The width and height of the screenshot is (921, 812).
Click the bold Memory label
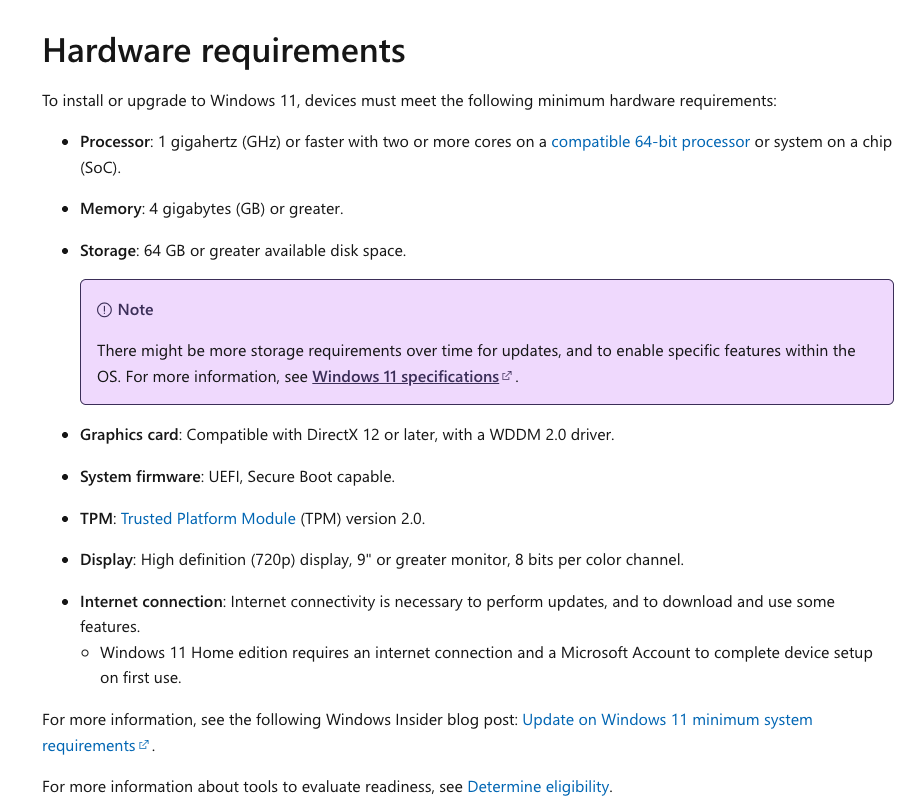pyautogui.click(x=111, y=209)
